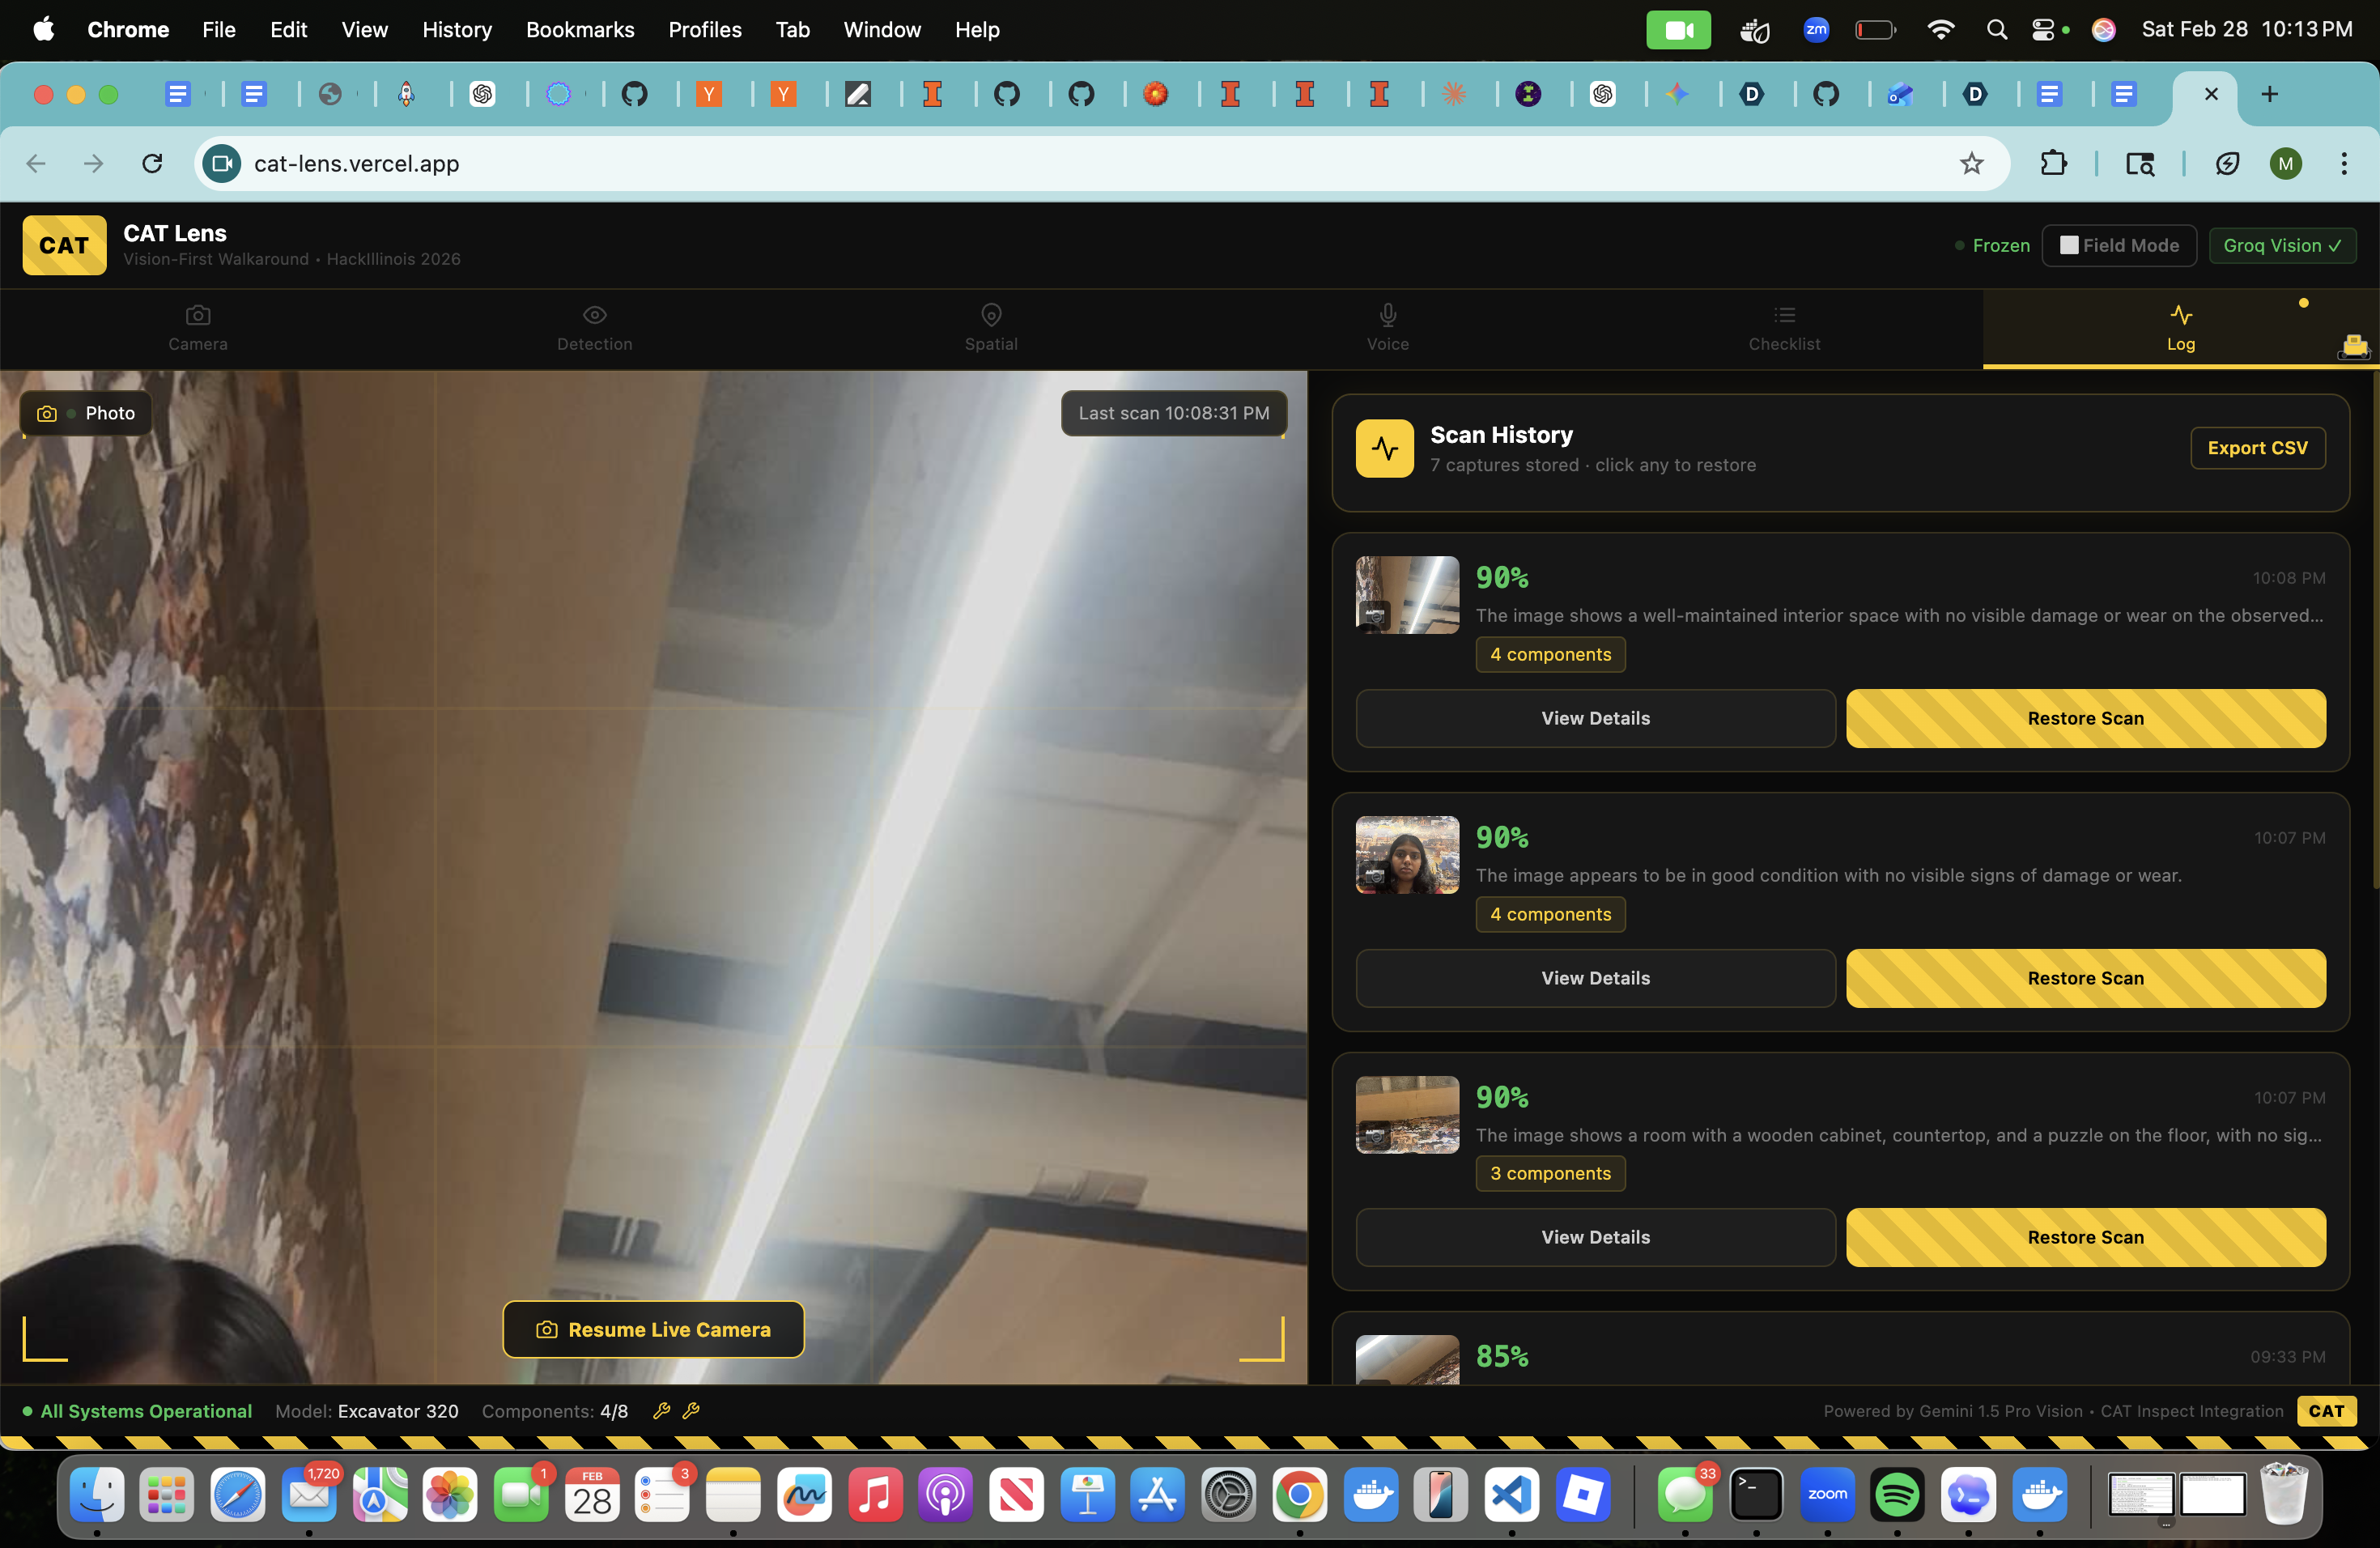This screenshot has width=2380, height=1548.
Task: Bookmark this page with star icon
Action: 1970,163
